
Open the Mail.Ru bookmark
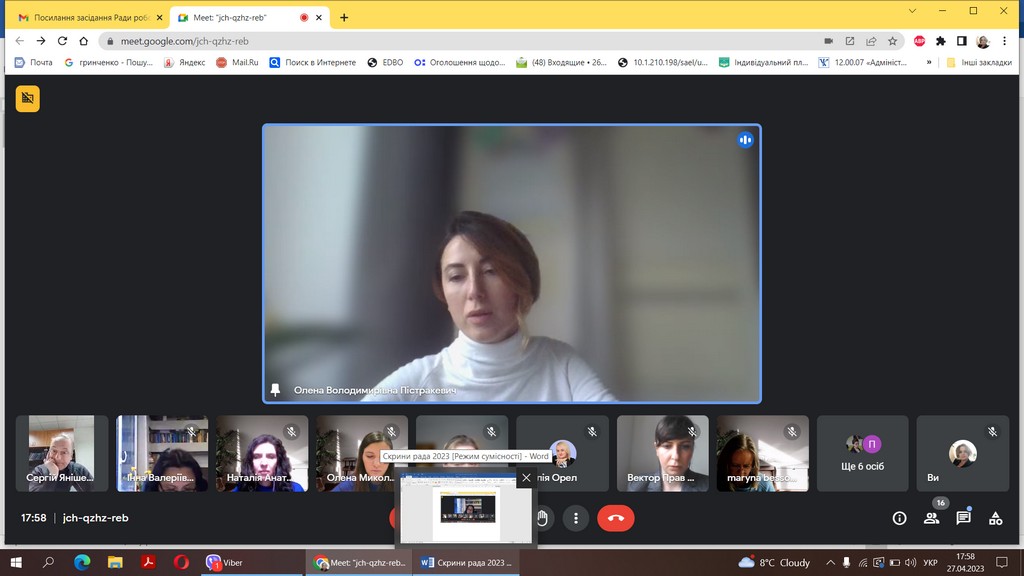coord(237,62)
